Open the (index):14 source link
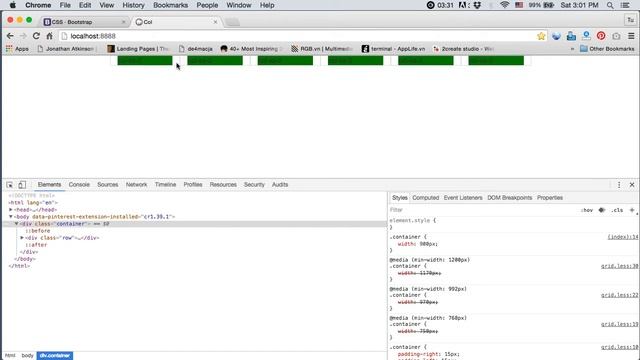Screen dimensions: 640x360 tap(622, 237)
